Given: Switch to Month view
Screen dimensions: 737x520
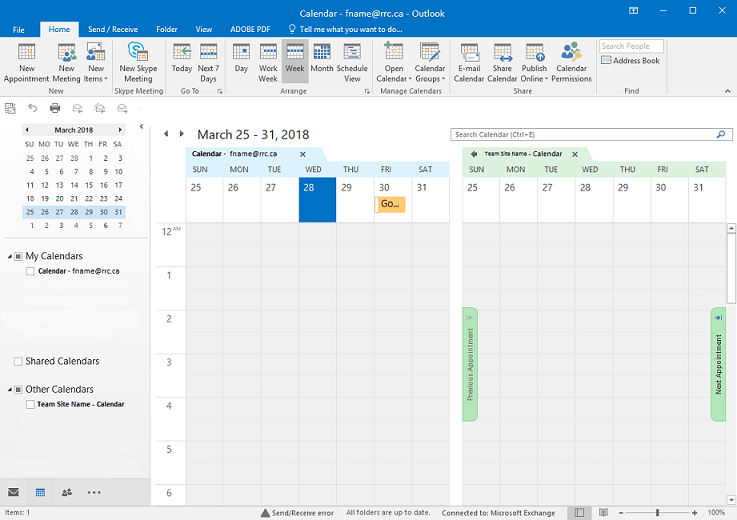Looking at the screenshot, I should click(321, 58).
